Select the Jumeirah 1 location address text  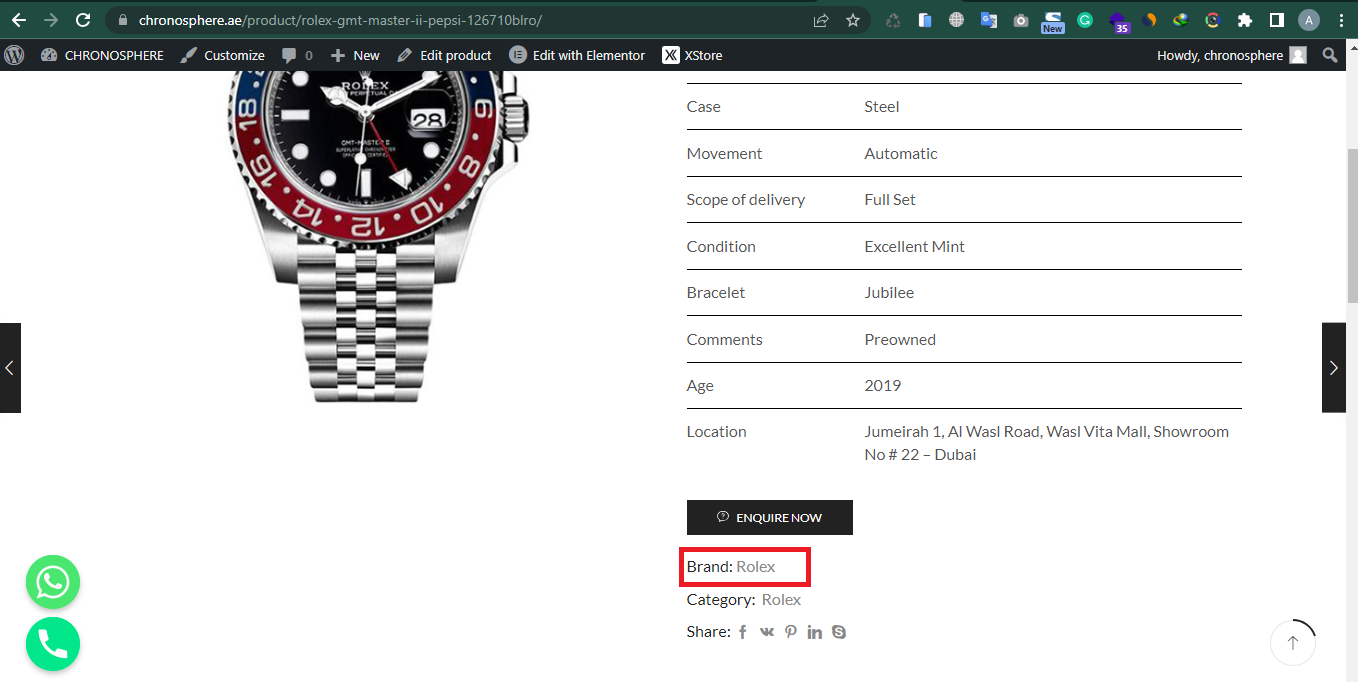(1047, 443)
